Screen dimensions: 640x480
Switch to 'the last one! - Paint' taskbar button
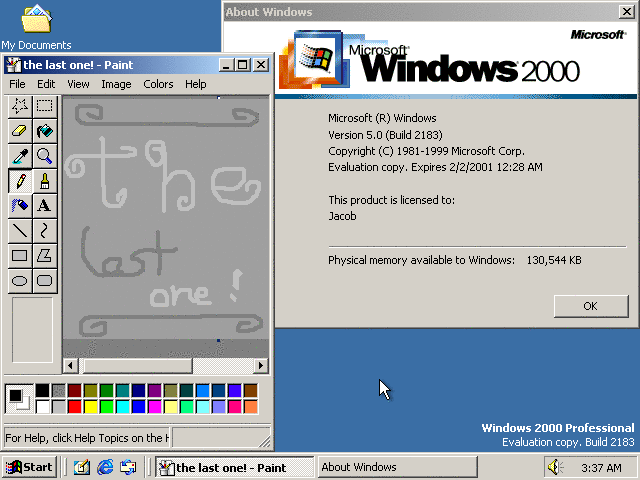pyautogui.click(x=234, y=467)
